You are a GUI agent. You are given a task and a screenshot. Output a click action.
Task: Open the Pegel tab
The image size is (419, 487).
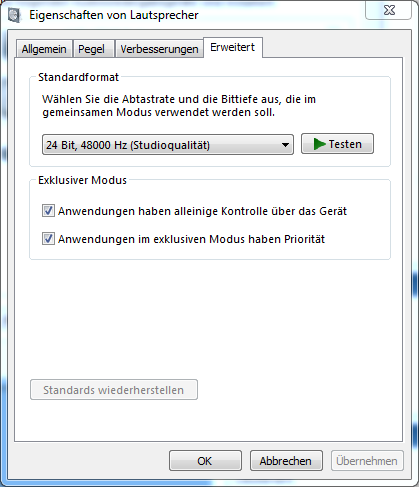pos(91,49)
